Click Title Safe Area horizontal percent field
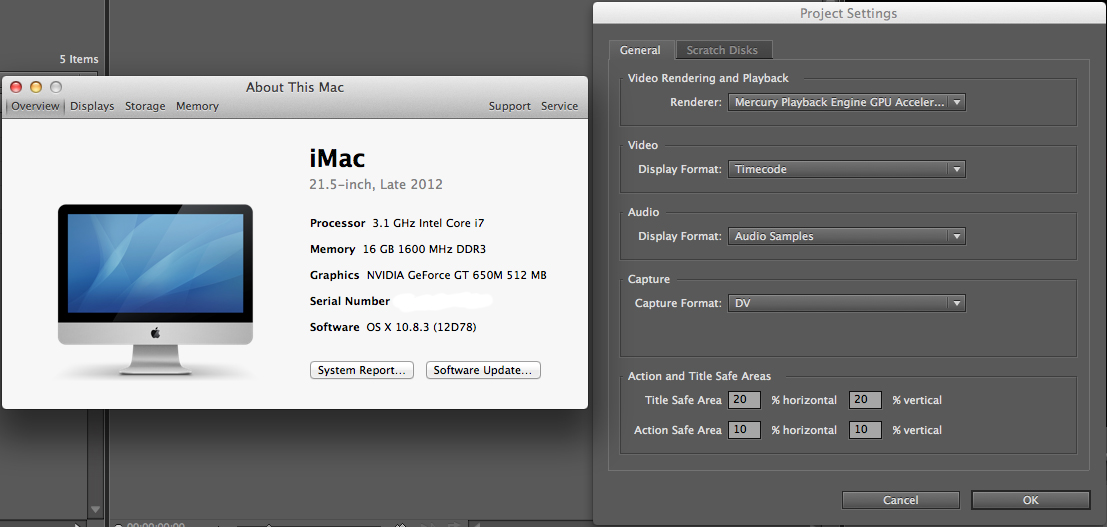The image size is (1107, 527). coord(744,400)
